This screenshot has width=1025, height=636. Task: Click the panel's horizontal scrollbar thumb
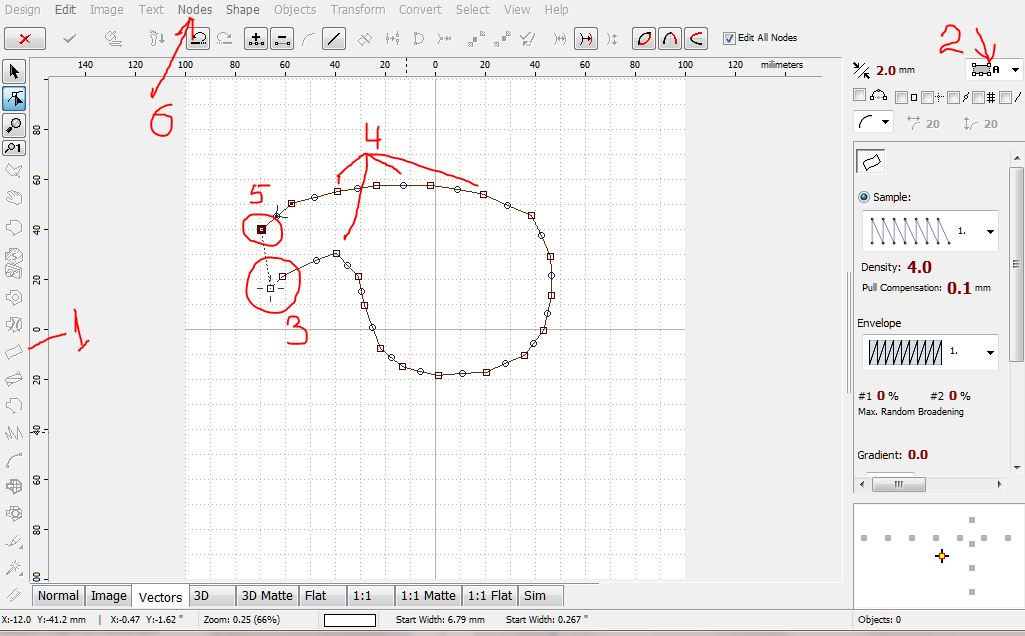[897, 484]
